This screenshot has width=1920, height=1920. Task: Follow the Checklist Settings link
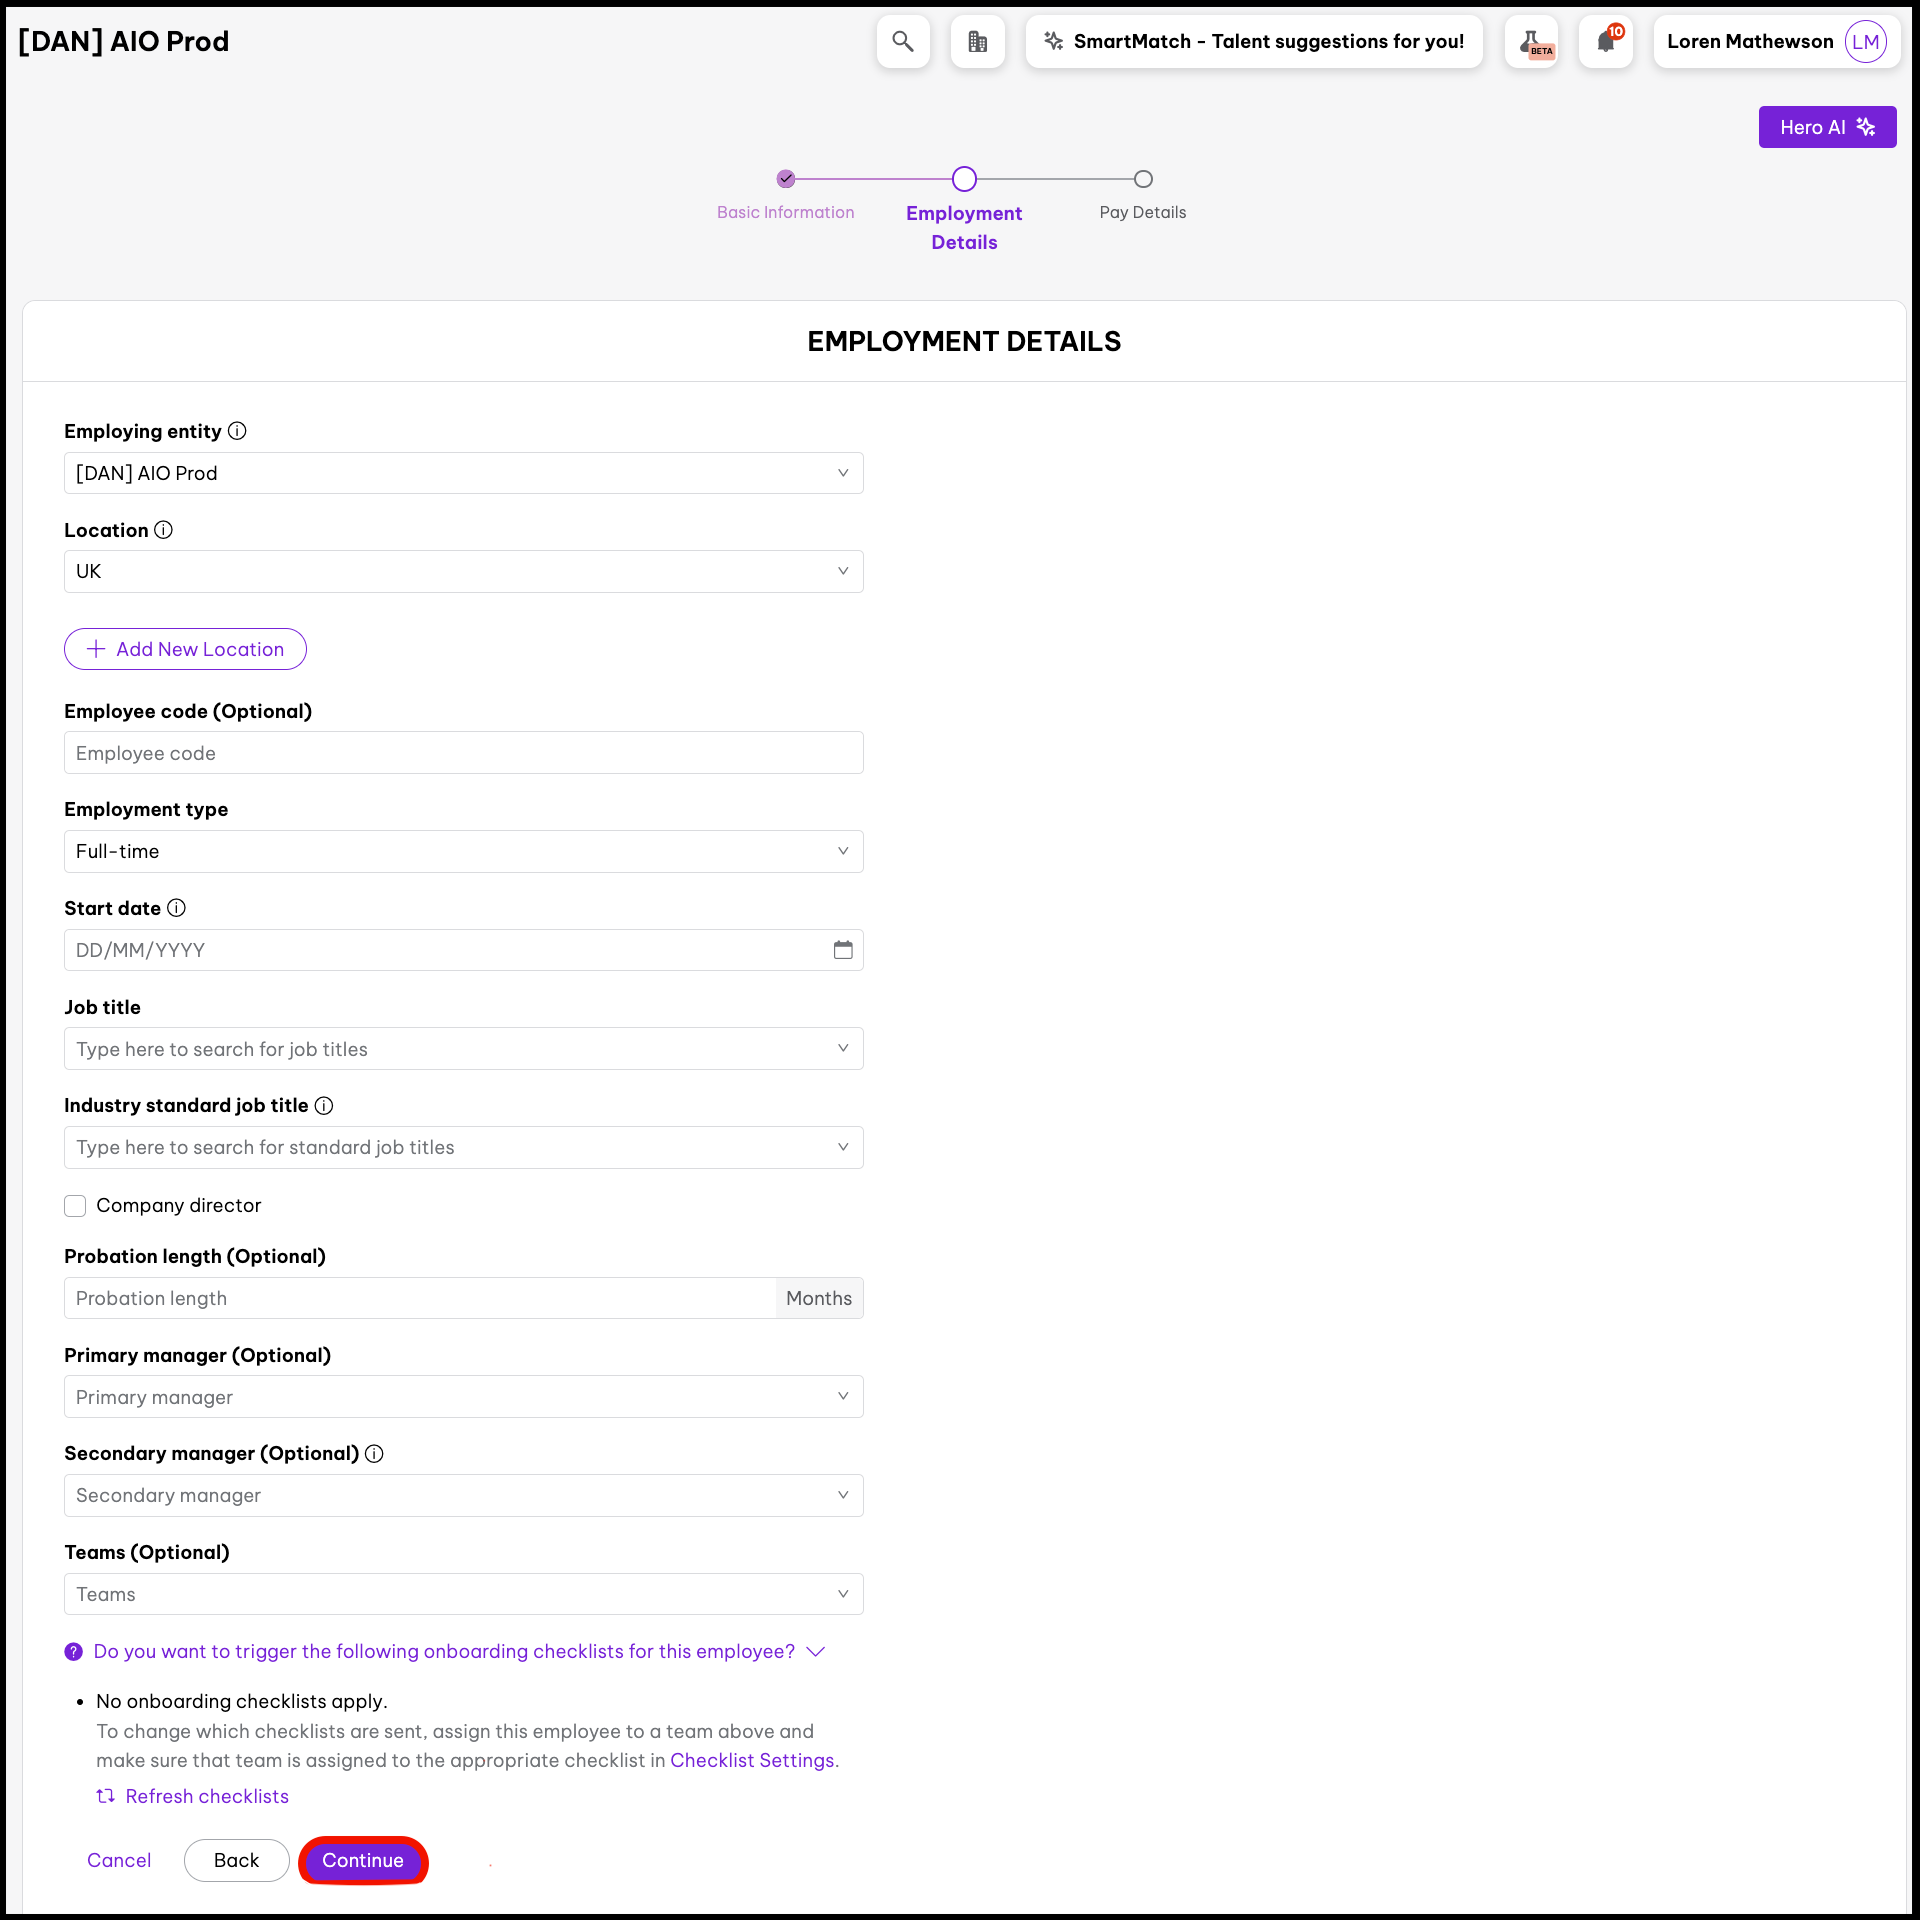tap(752, 1761)
